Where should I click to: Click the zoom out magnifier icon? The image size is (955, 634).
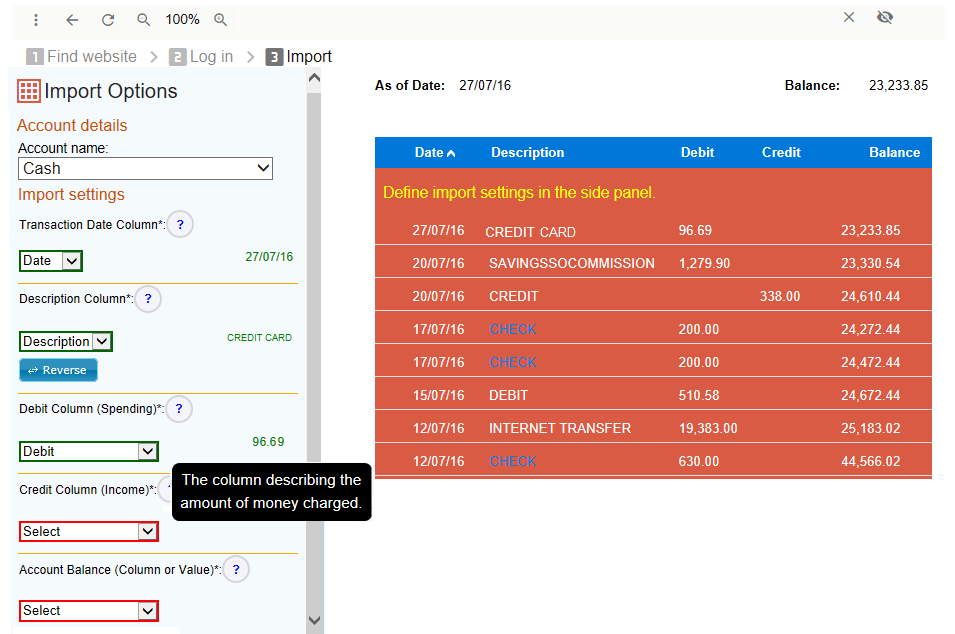pos(144,20)
